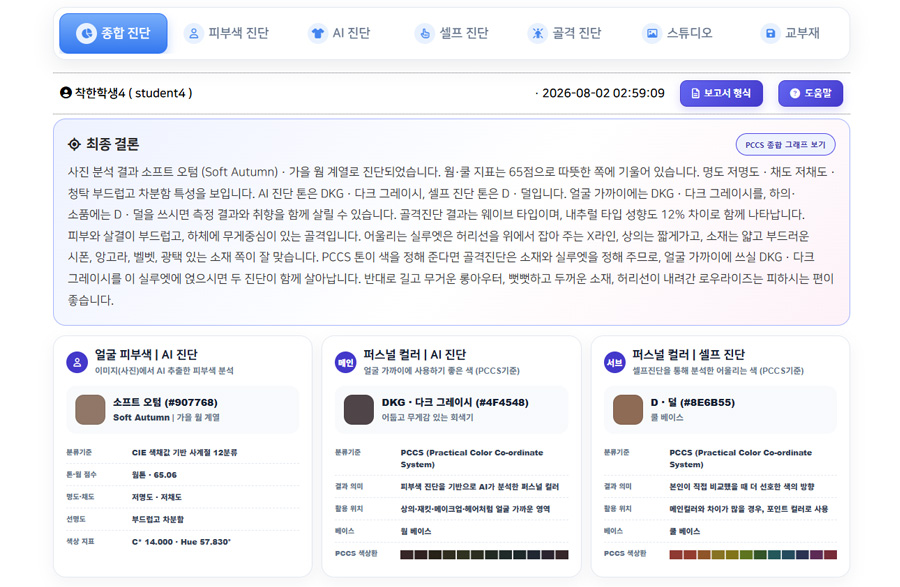900x587 pixels.
Task: Click the 퍼스널 컬러 | AI 진단 heading
Action: pos(414,354)
